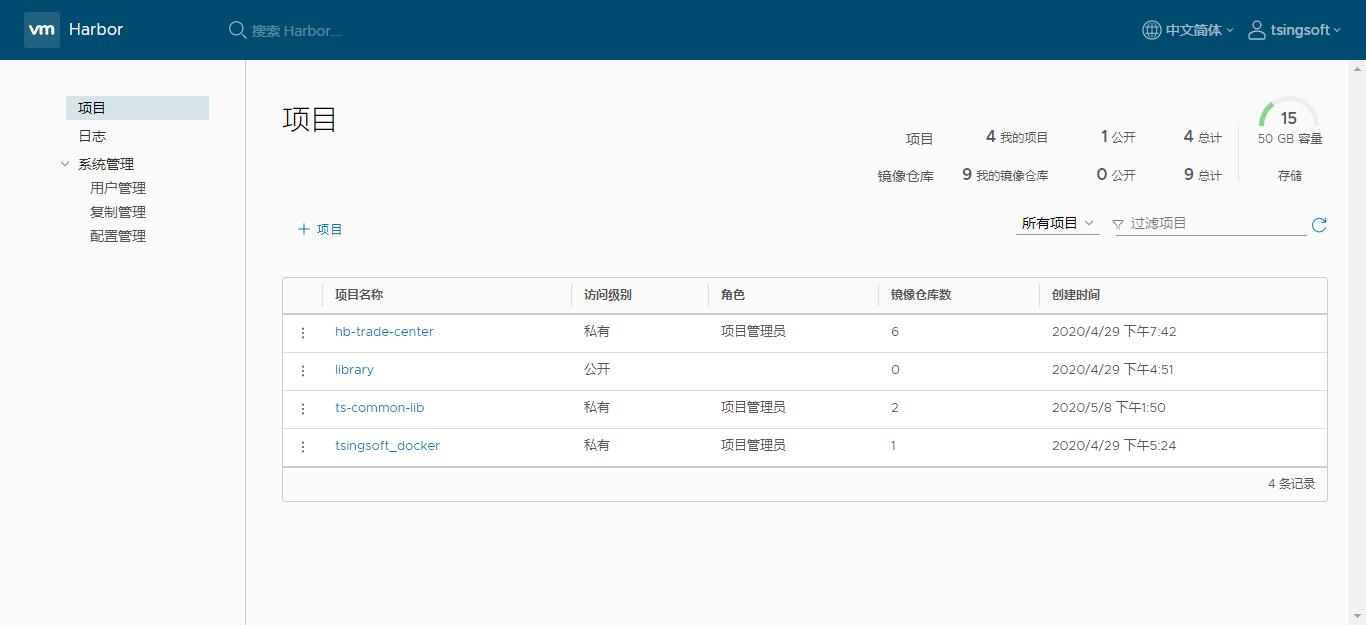
Task: Open the ts-common-lib project link
Action: pyautogui.click(x=380, y=407)
